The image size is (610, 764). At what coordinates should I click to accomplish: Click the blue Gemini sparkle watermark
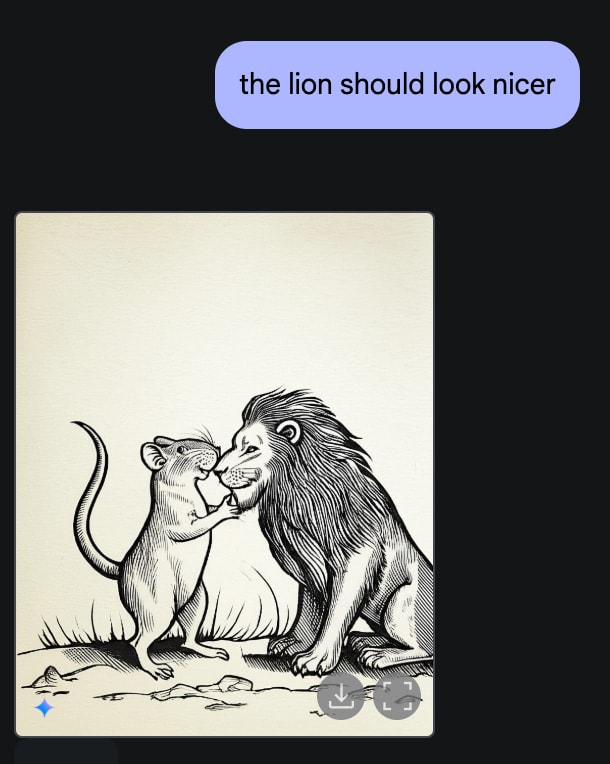tap(44, 707)
